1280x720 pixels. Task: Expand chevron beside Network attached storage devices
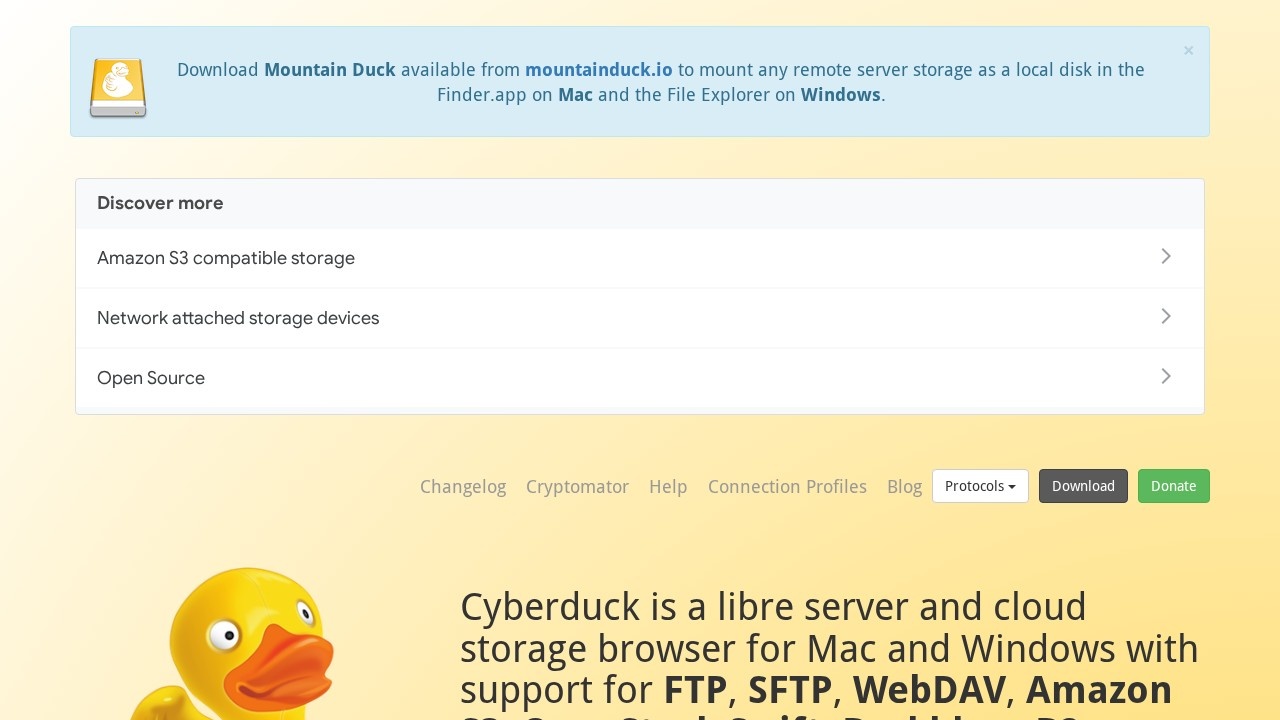pyautogui.click(x=1166, y=317)
